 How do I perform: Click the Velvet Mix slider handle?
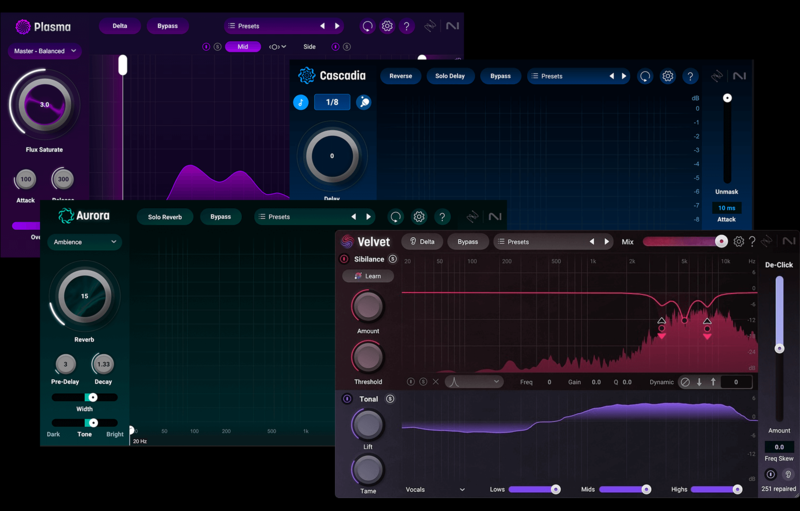click(x=721, y=241)
